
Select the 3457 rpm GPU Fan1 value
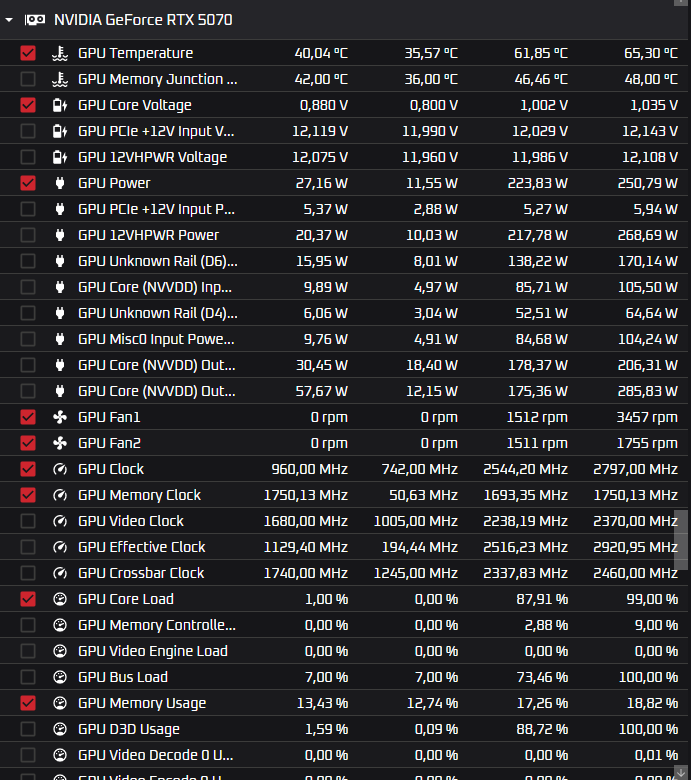pyautogui.click(x=647, y=417)
